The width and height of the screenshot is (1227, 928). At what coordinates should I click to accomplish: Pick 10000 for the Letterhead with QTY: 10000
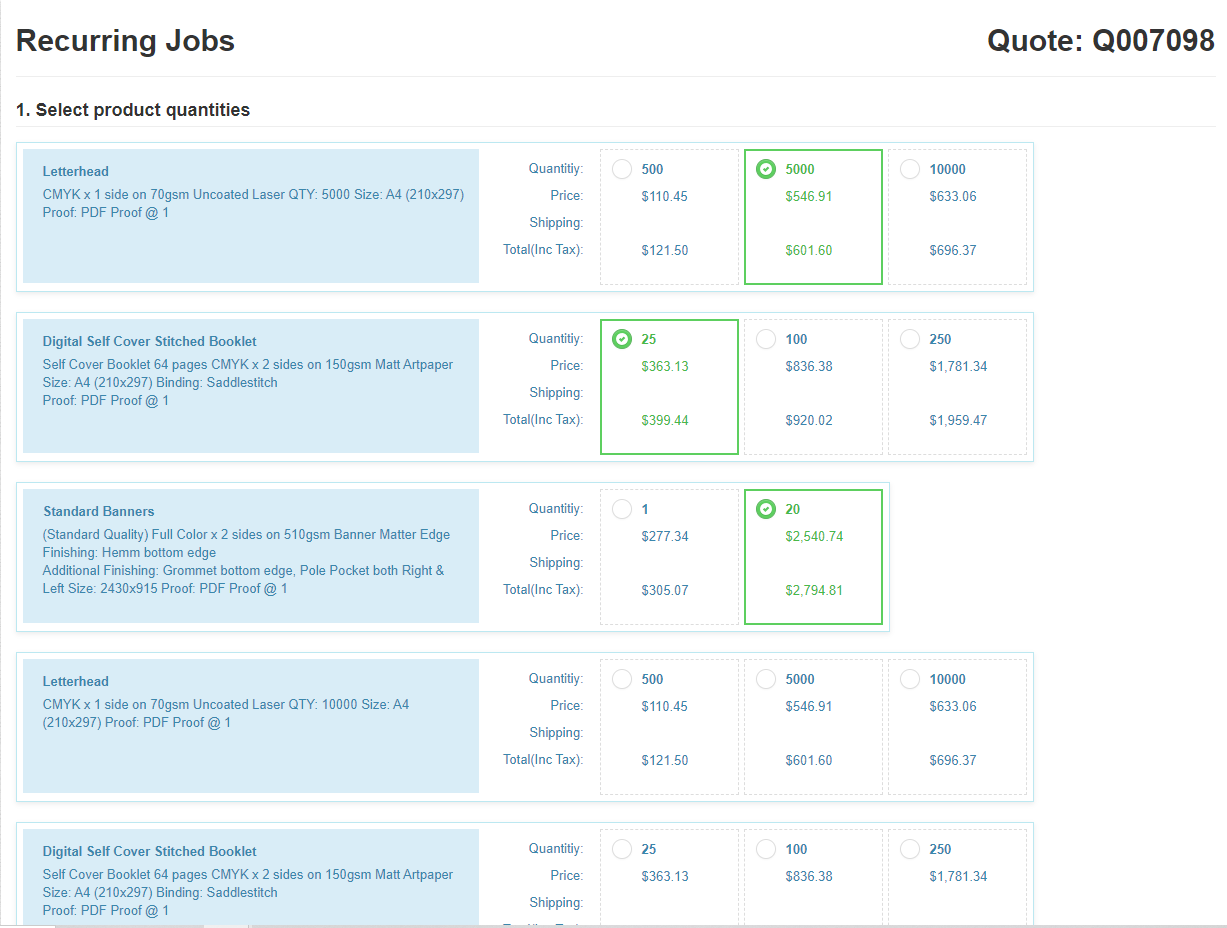click(x=910, y=679)
